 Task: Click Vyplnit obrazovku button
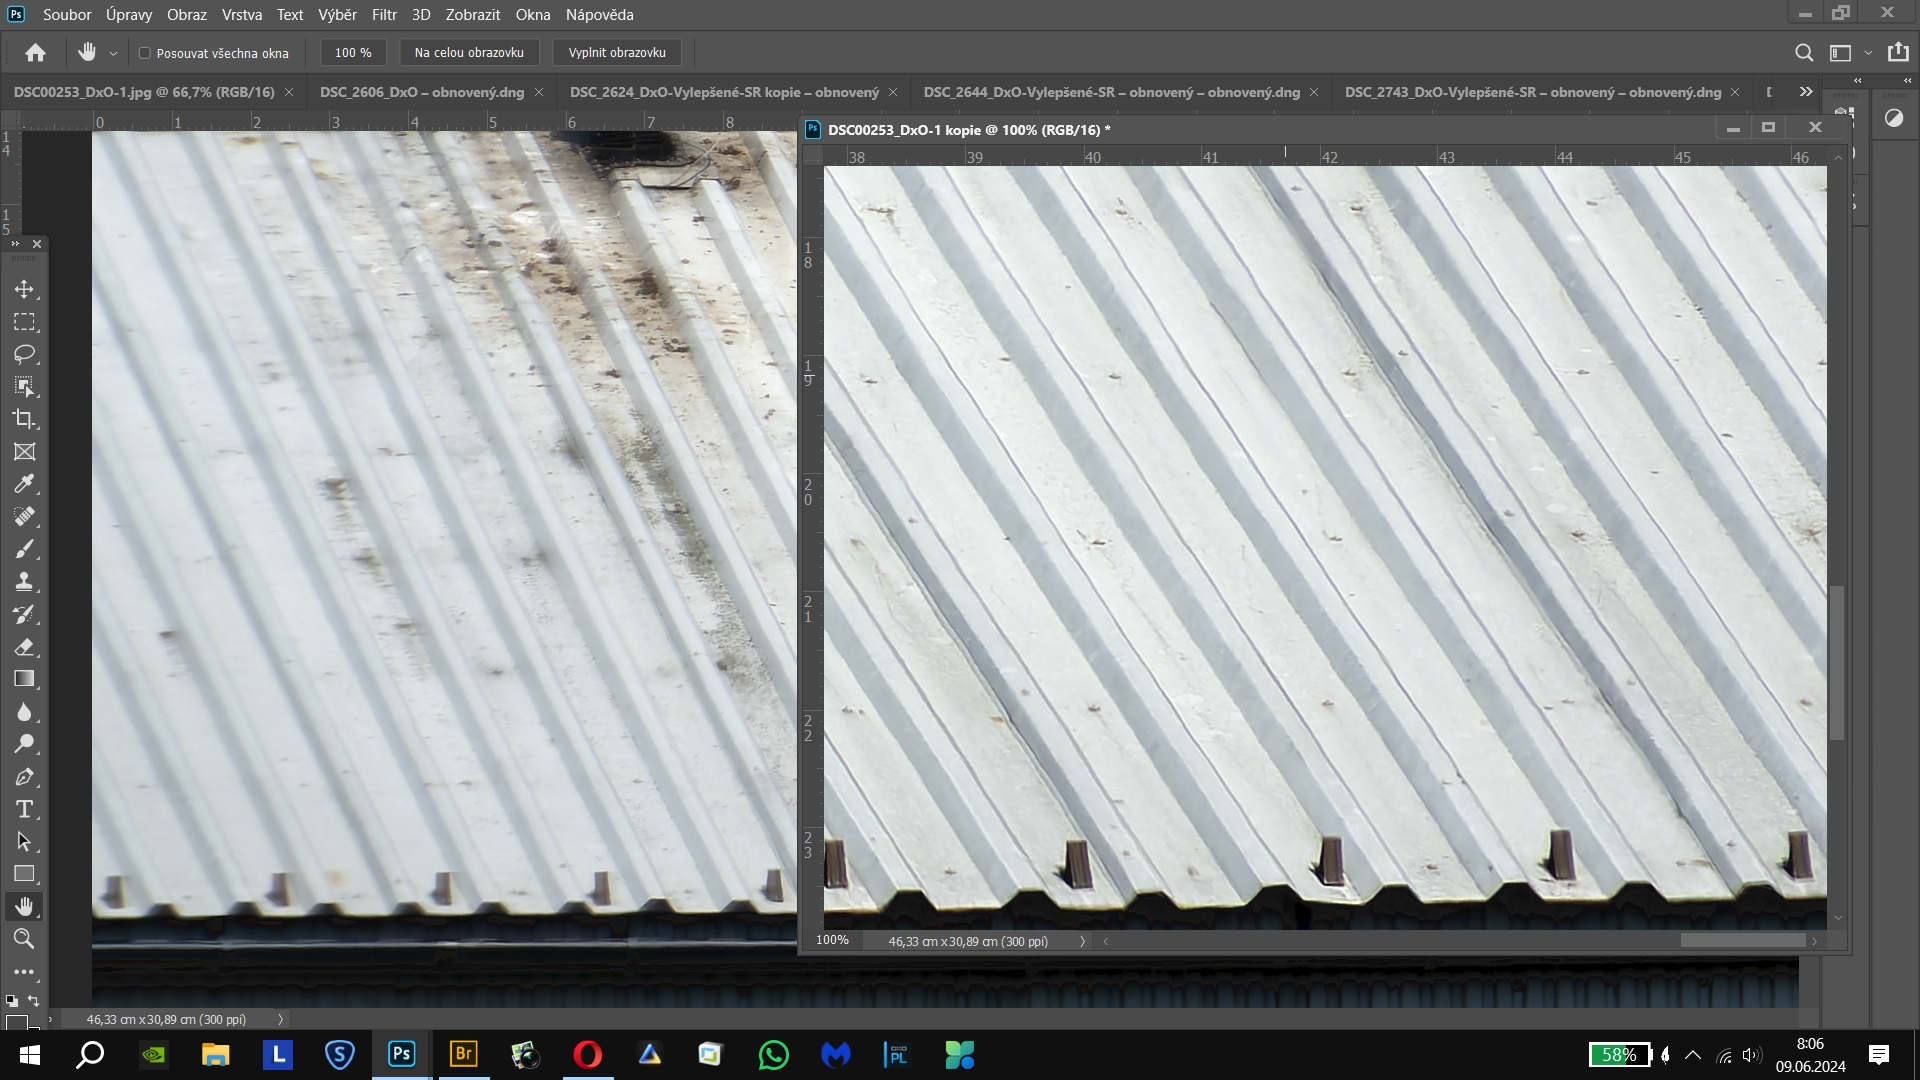click(617, 53)
